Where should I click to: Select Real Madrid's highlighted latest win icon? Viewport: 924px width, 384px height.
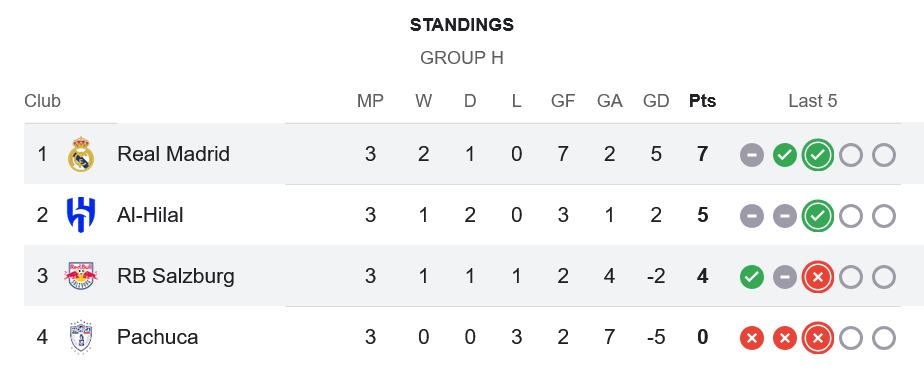(818, 155)
